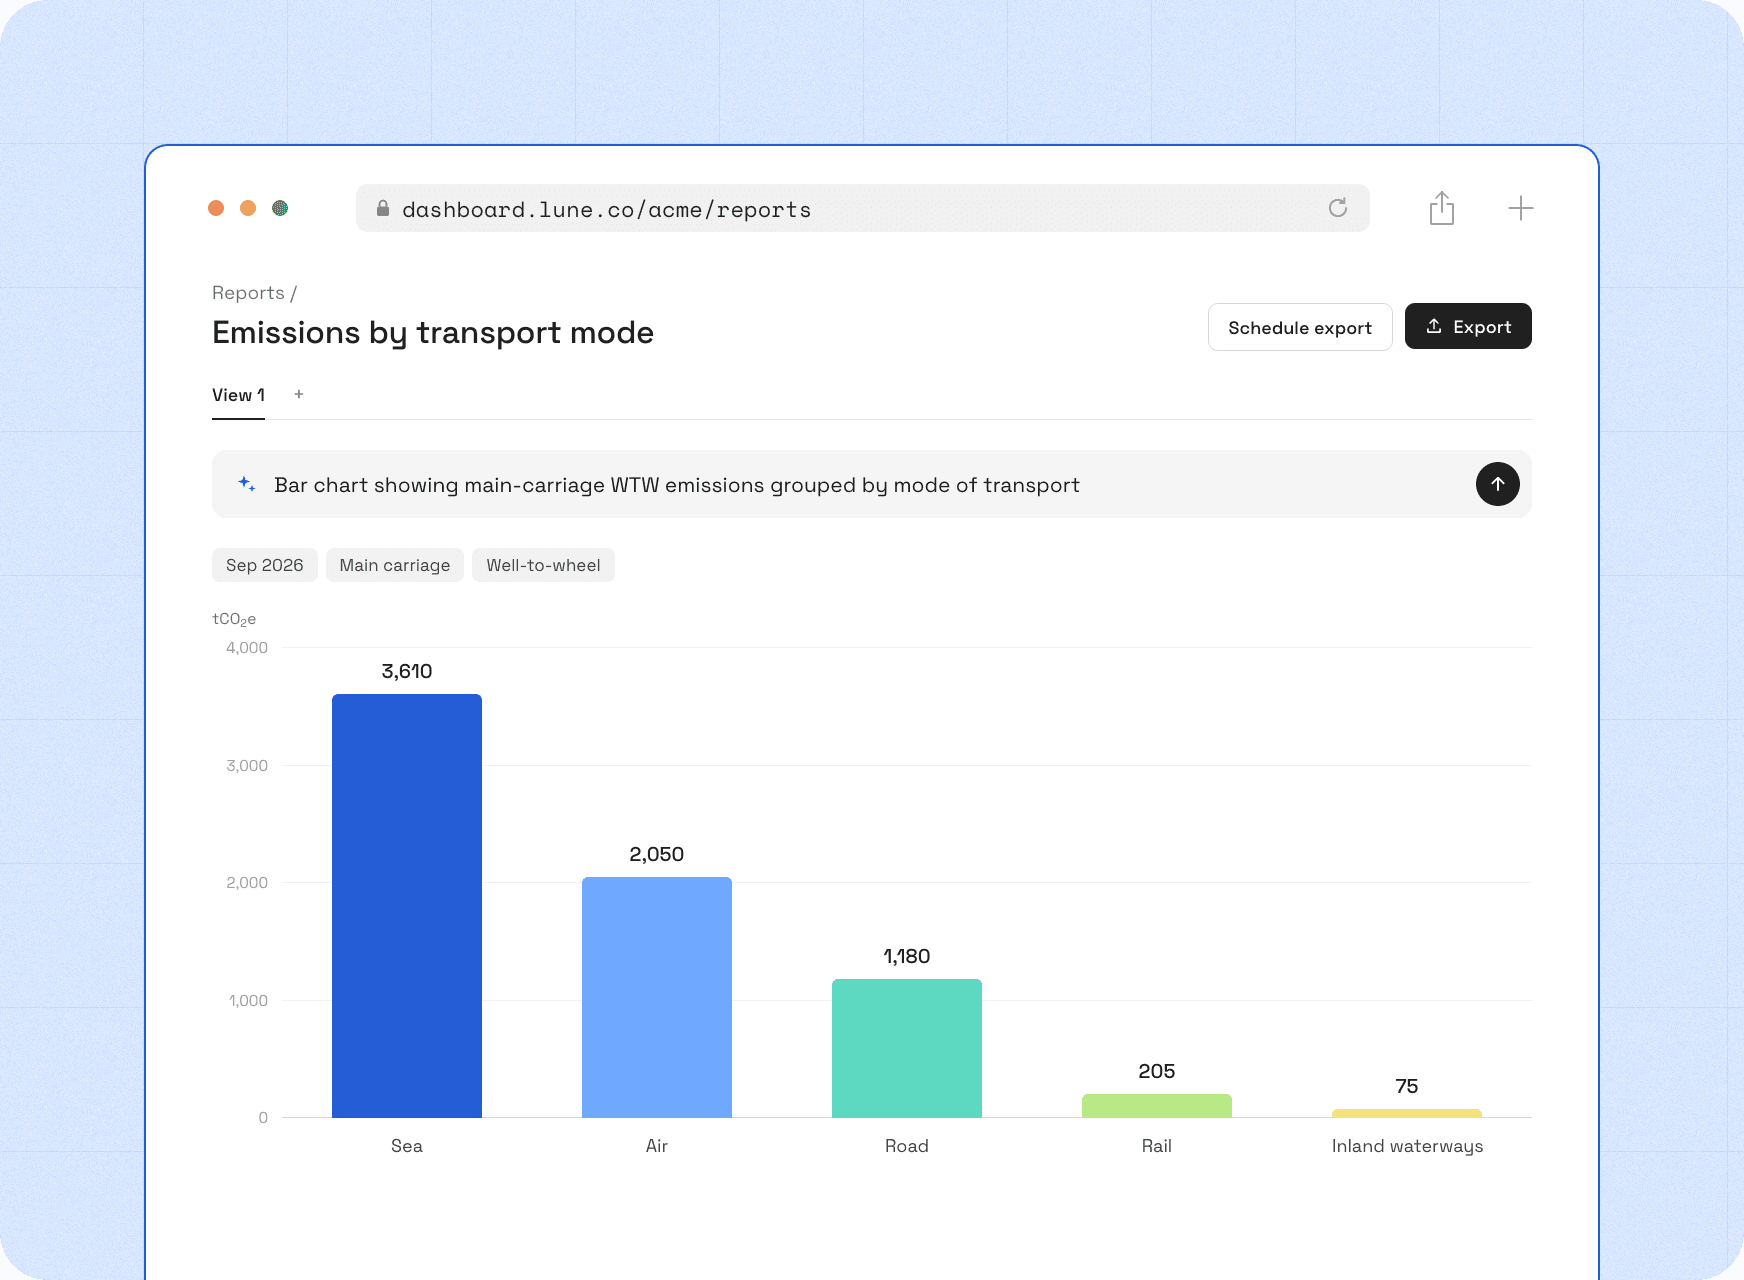Click the Rail axis label
The height and width of the screenshot is (1280, 1744).
point(1157,1146)
